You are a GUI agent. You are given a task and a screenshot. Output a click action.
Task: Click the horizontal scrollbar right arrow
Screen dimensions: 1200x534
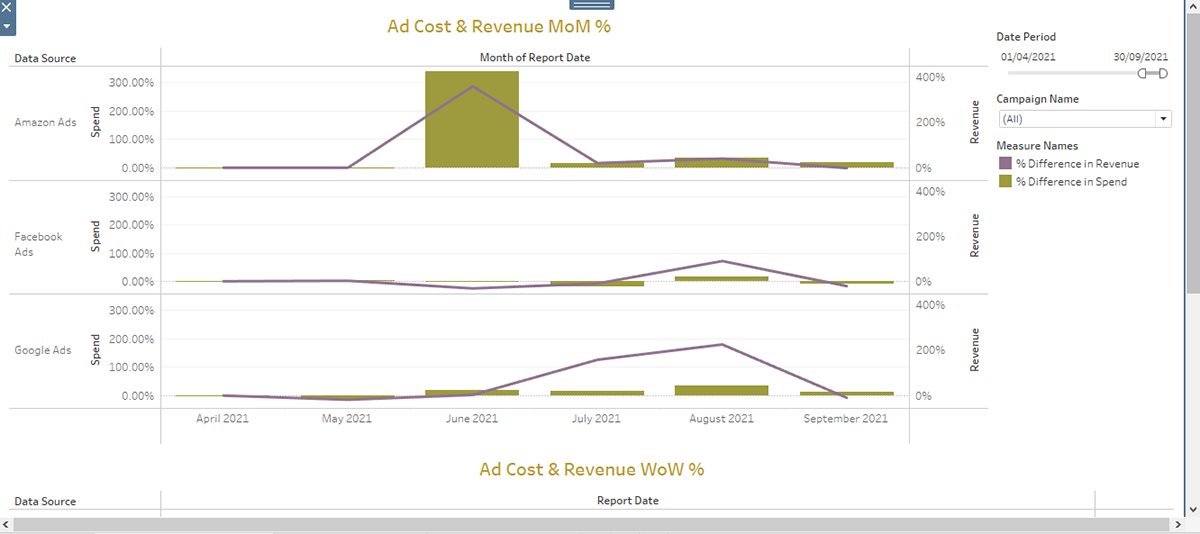click(x=1177, y=525)
